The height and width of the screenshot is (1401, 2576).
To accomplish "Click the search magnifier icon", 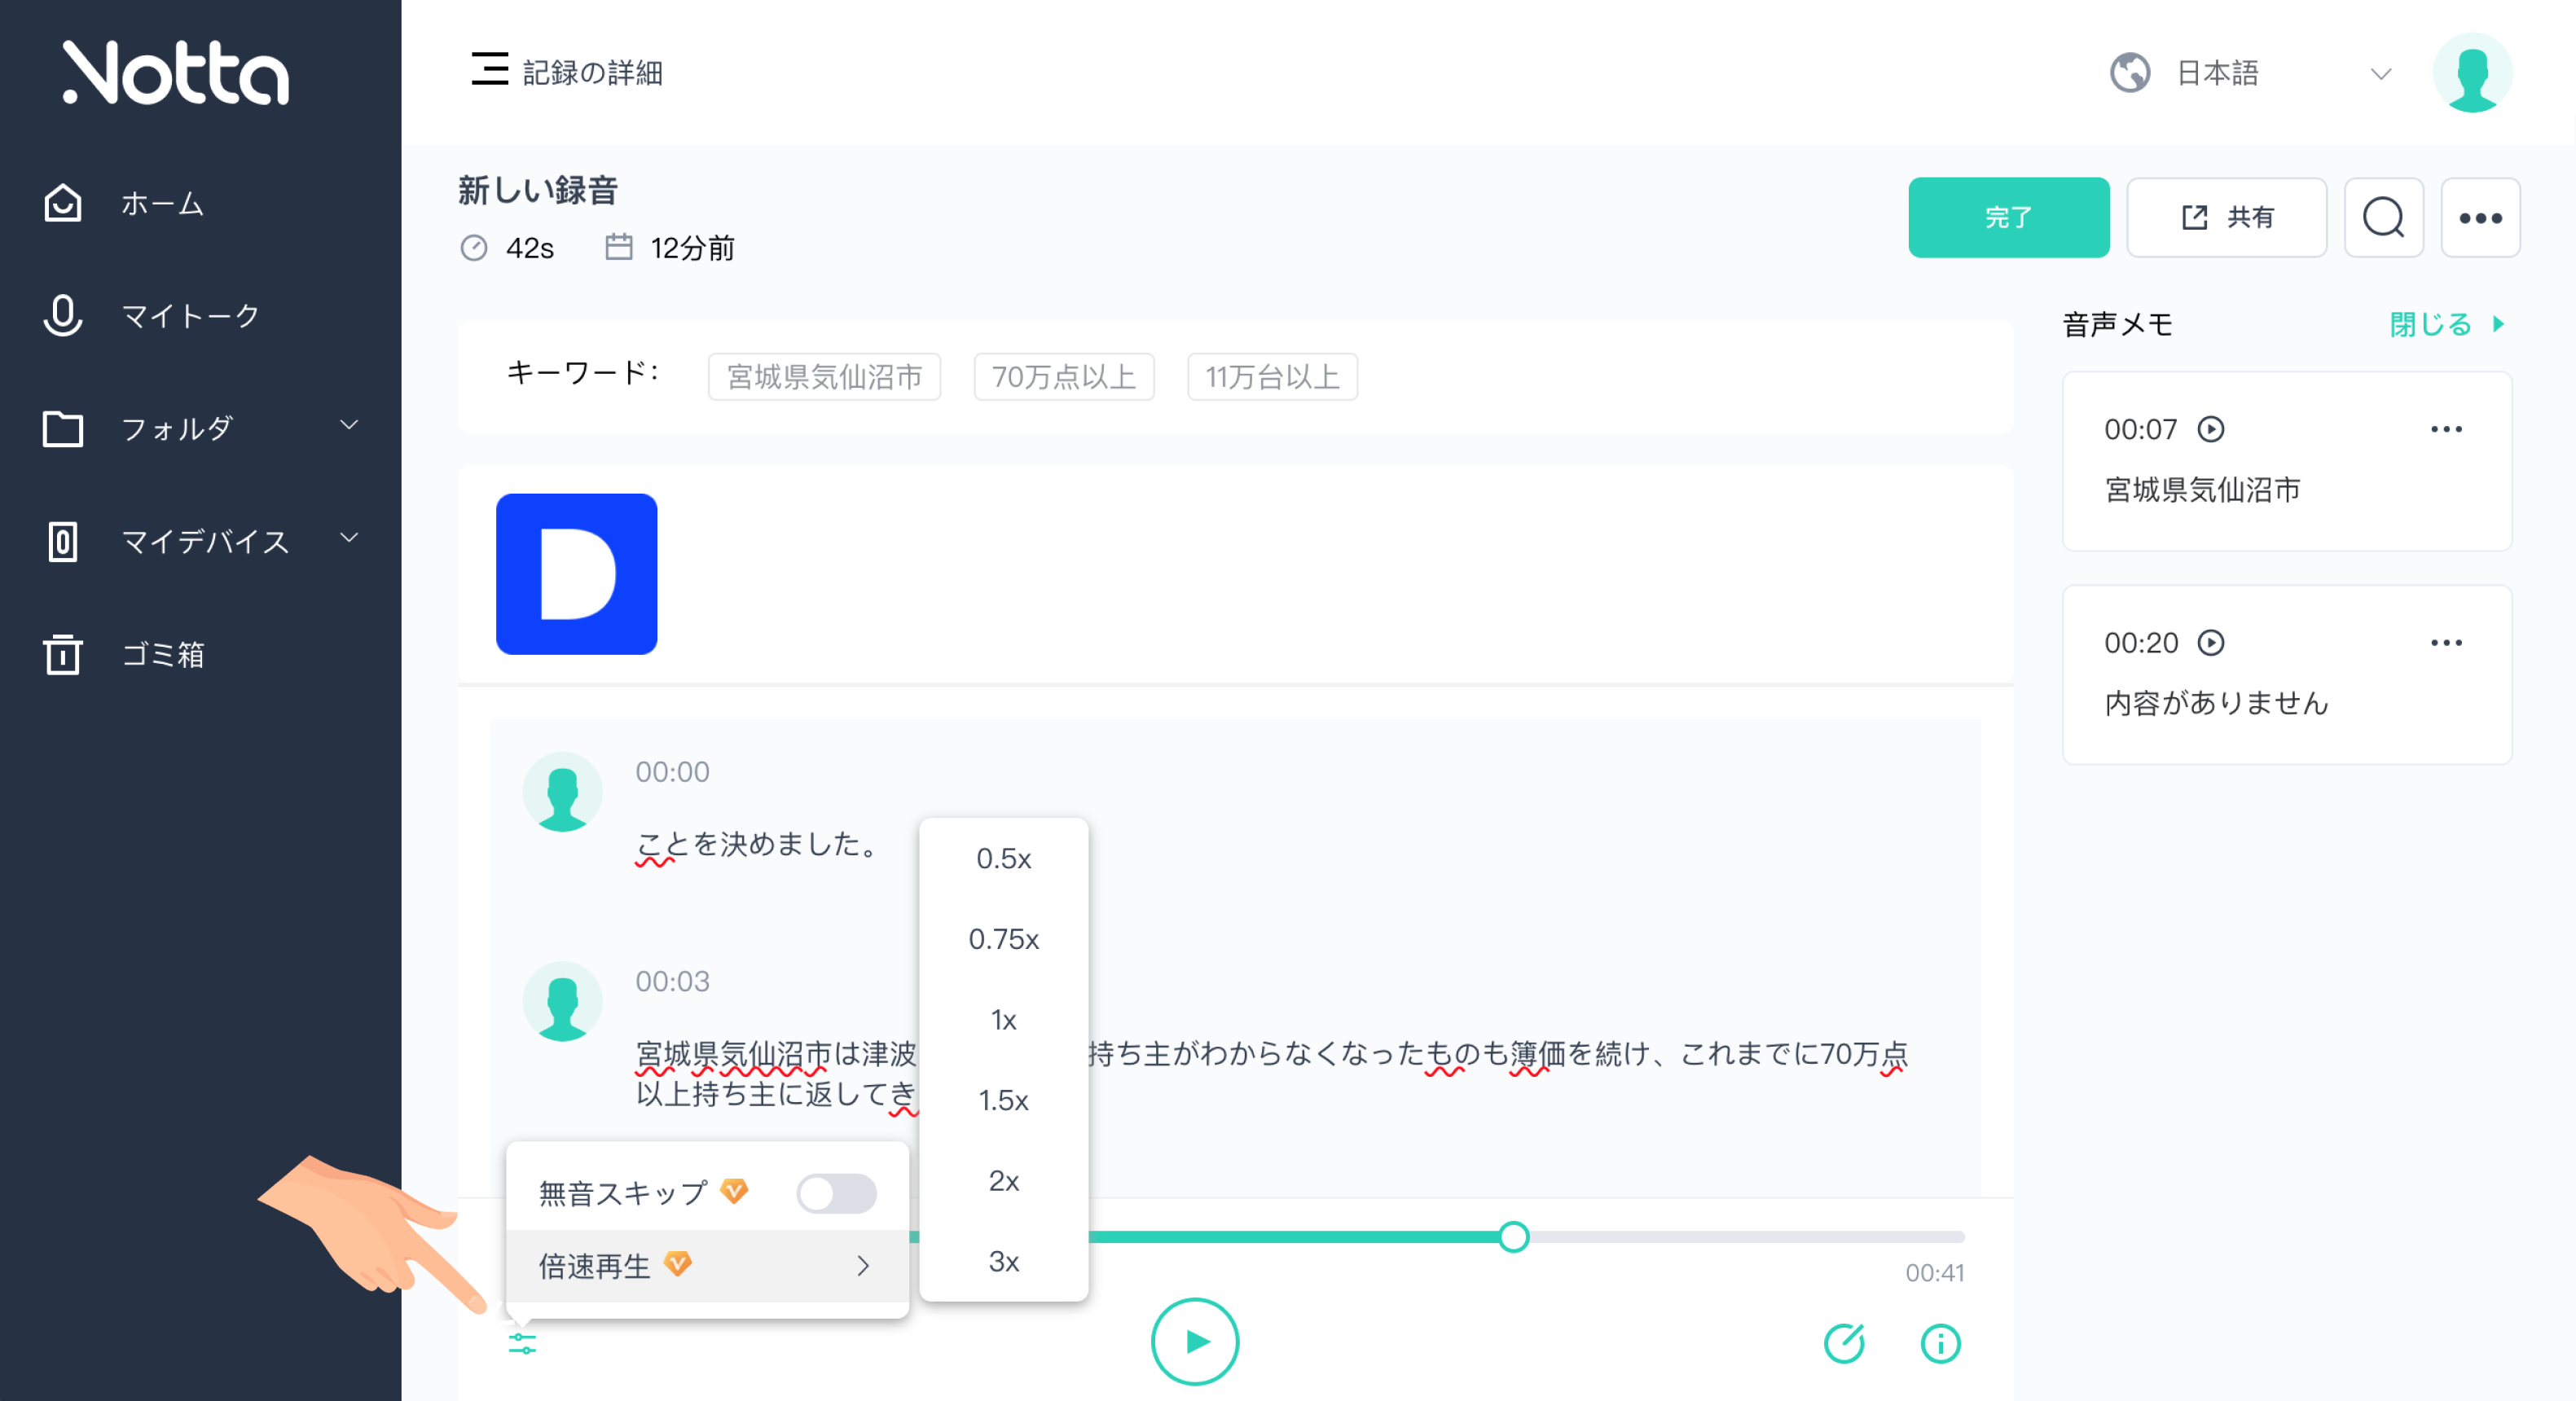I will click(2382, 217).
